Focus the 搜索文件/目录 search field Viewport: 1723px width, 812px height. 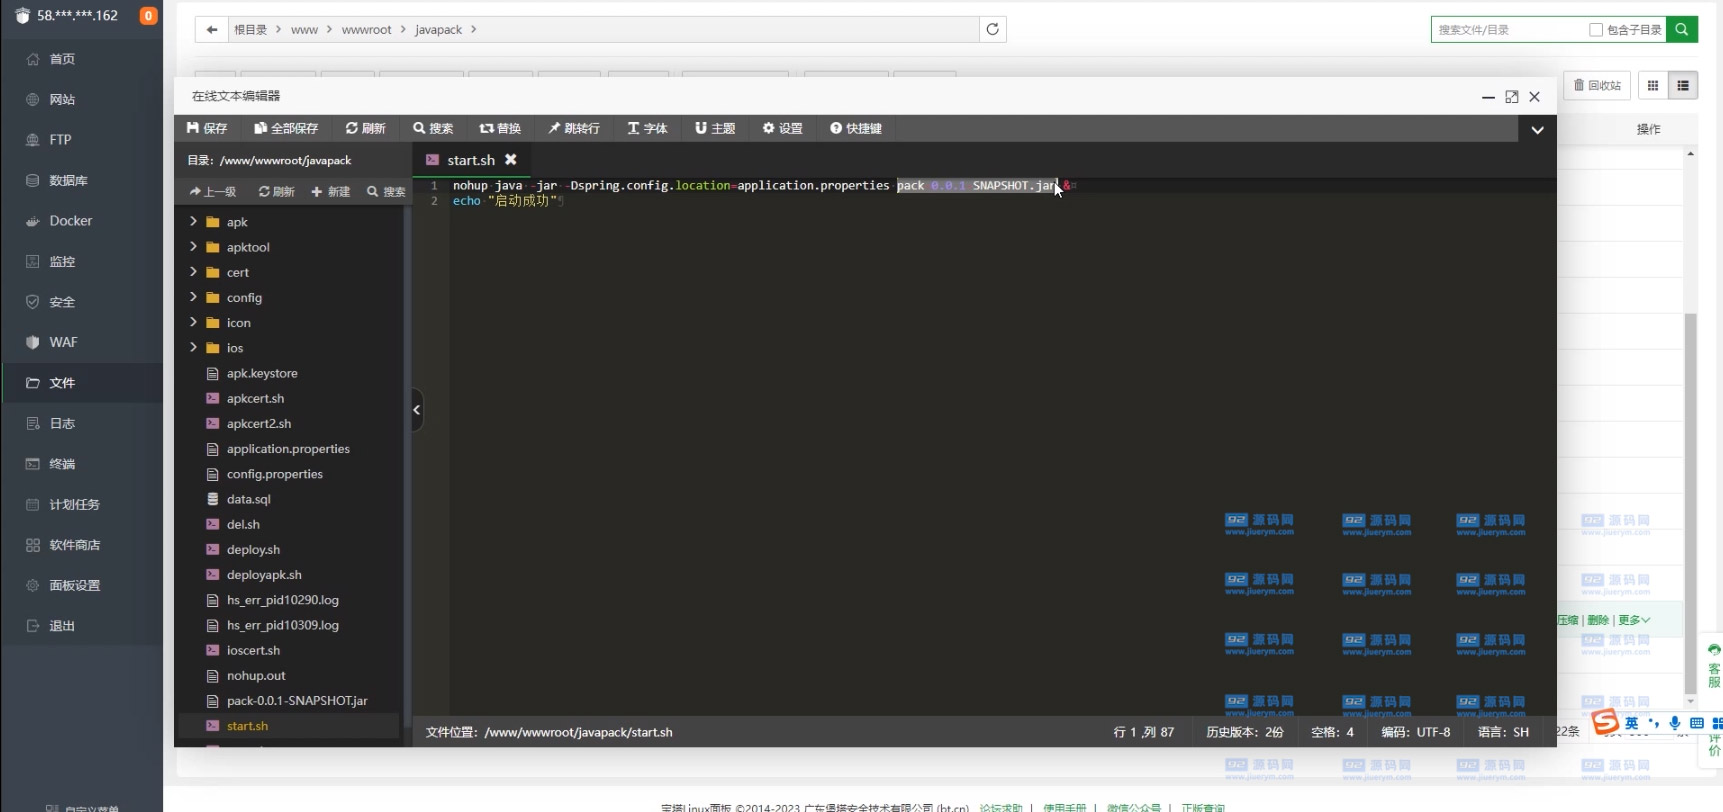(x=1508, y=30)
